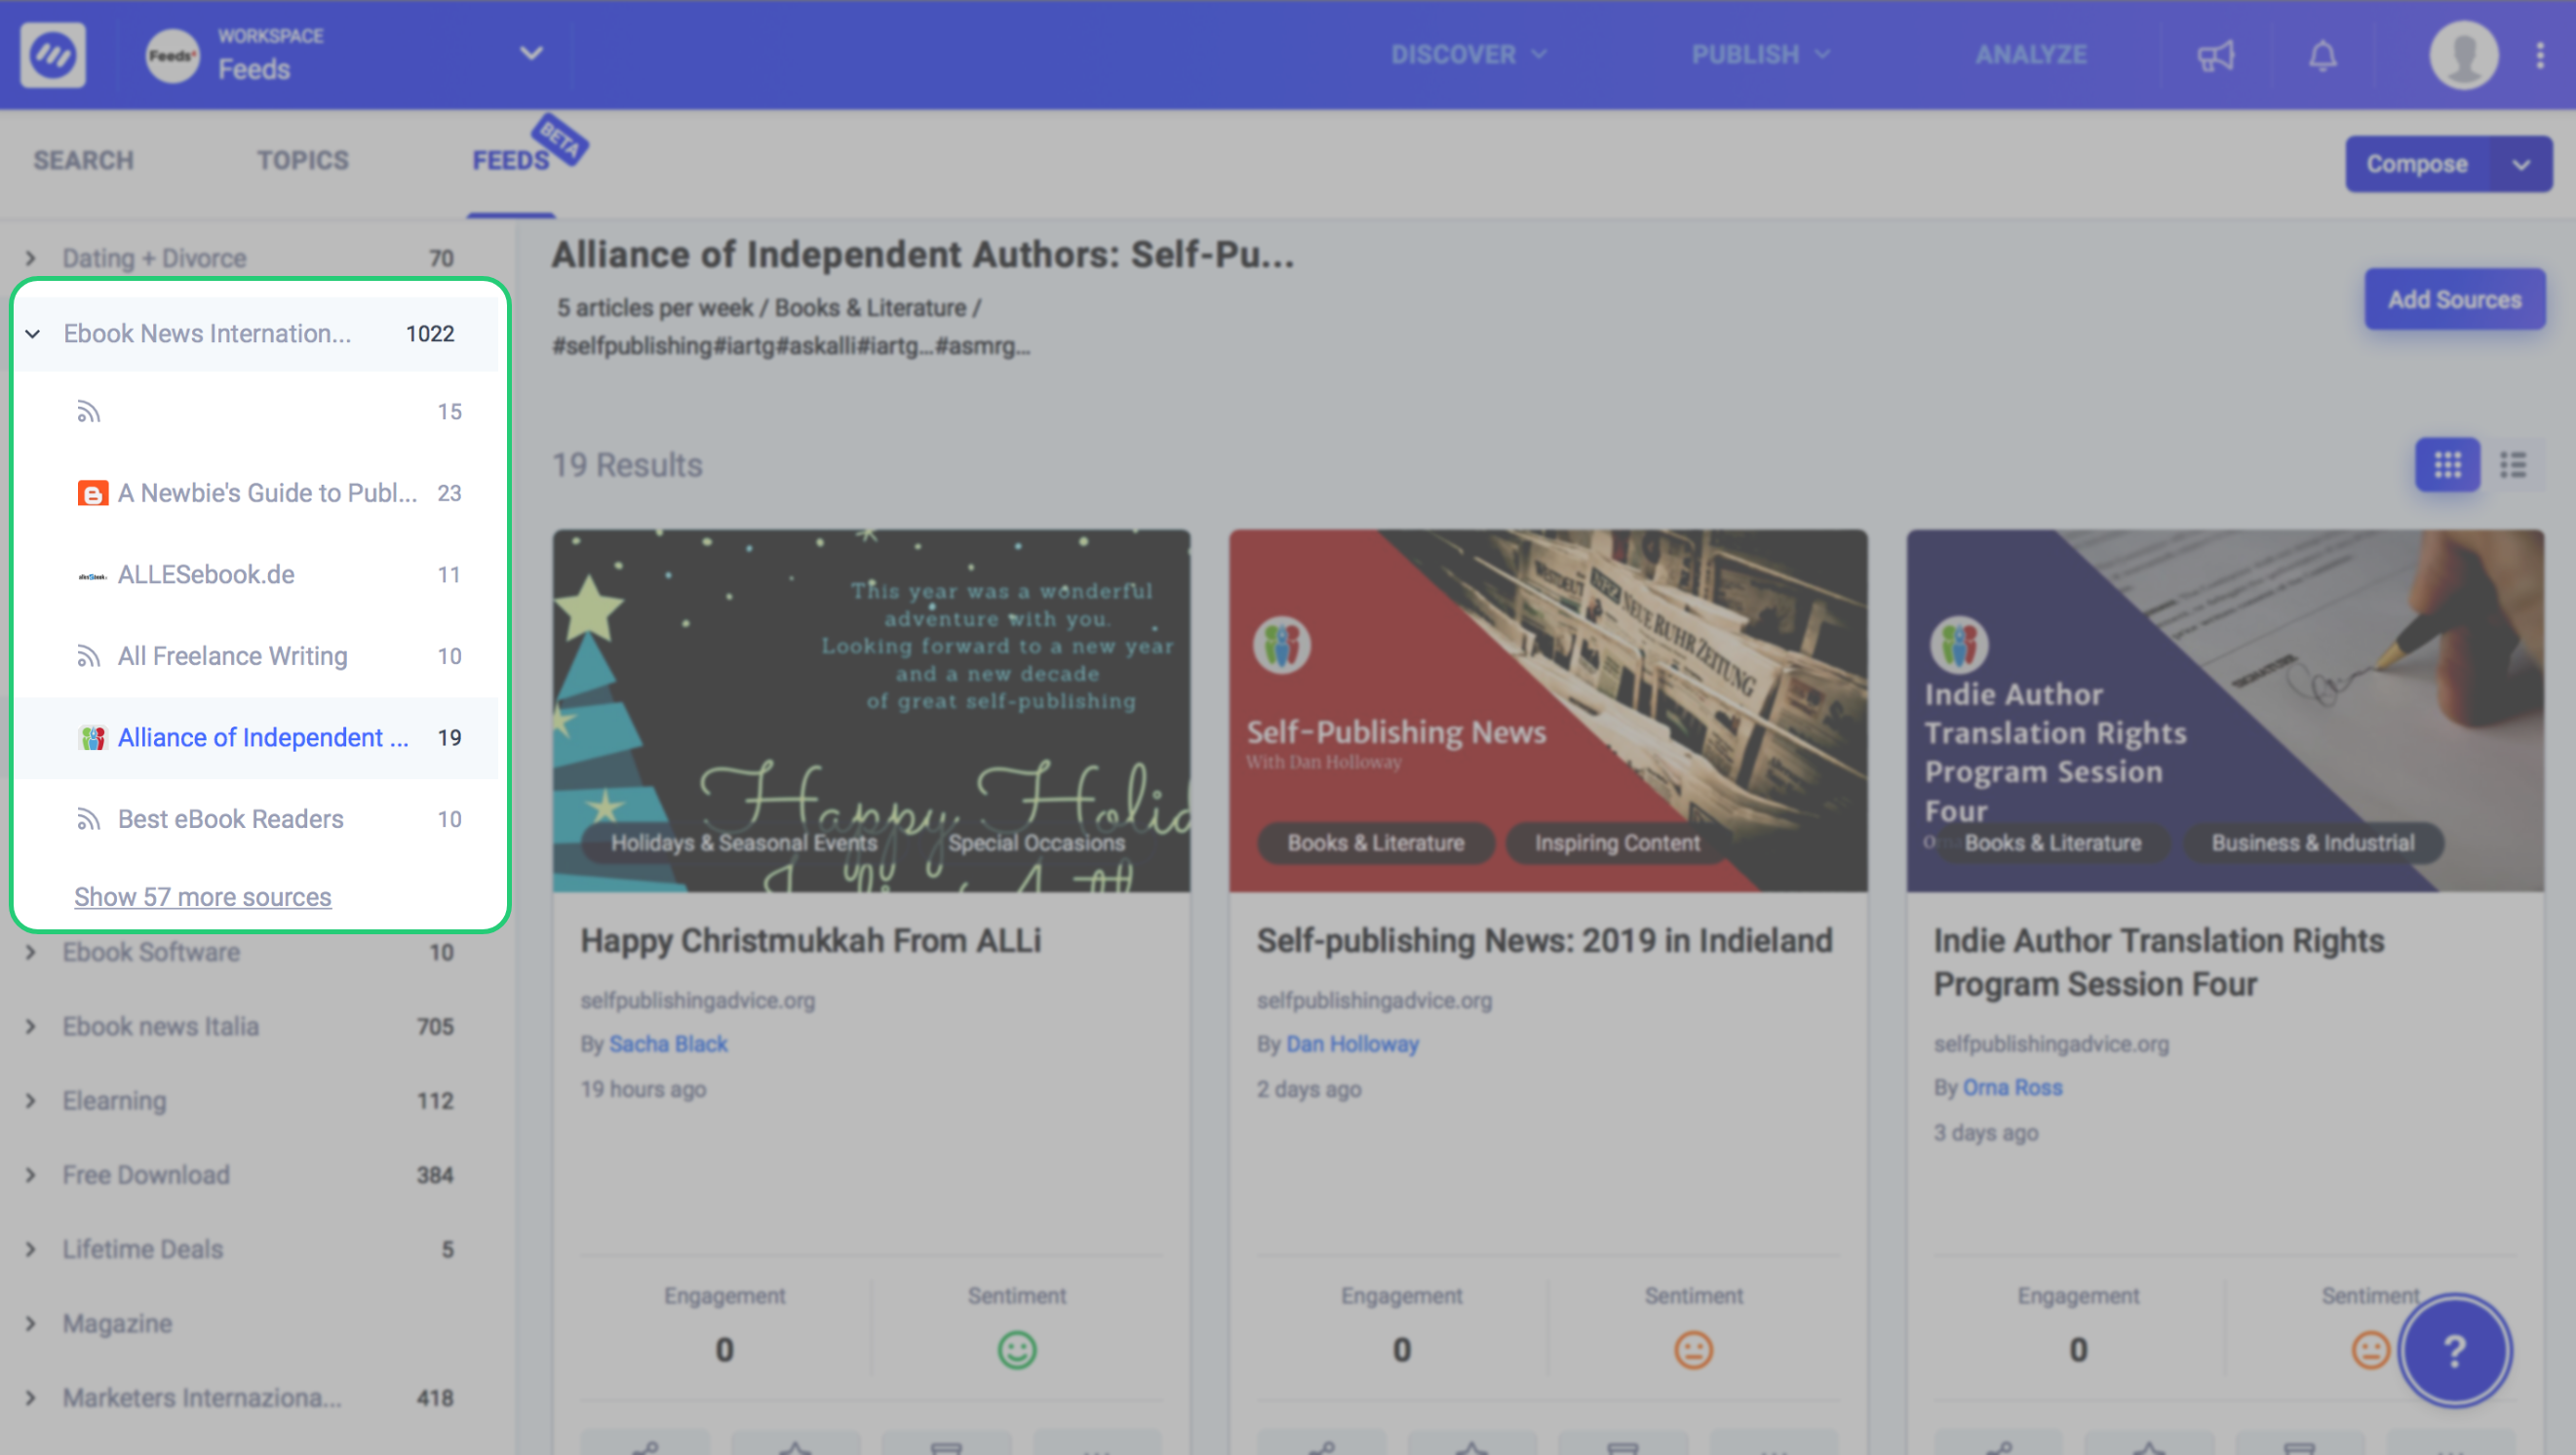Click the green happy sentiment face

(x=1017, y=1350)
